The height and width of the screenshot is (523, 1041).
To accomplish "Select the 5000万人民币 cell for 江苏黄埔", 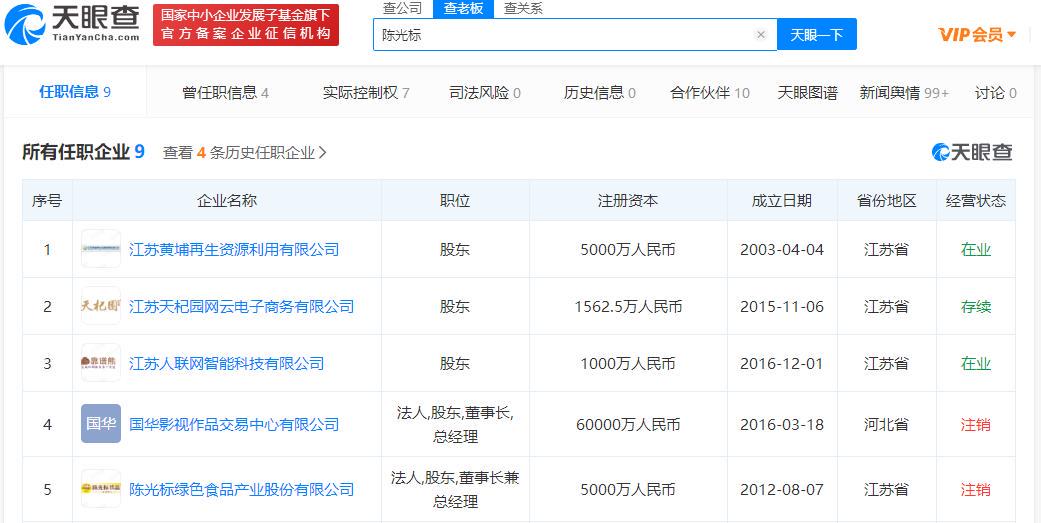I will point(628,250).
